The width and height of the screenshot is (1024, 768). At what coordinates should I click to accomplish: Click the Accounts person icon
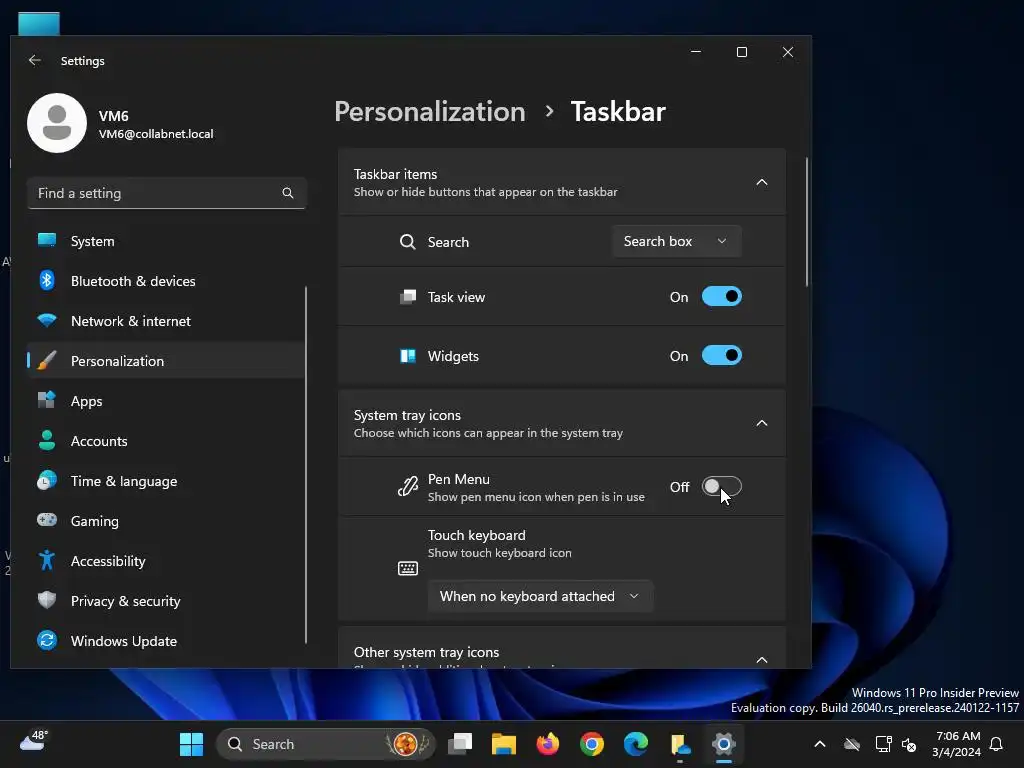click(x=46, y=440)
